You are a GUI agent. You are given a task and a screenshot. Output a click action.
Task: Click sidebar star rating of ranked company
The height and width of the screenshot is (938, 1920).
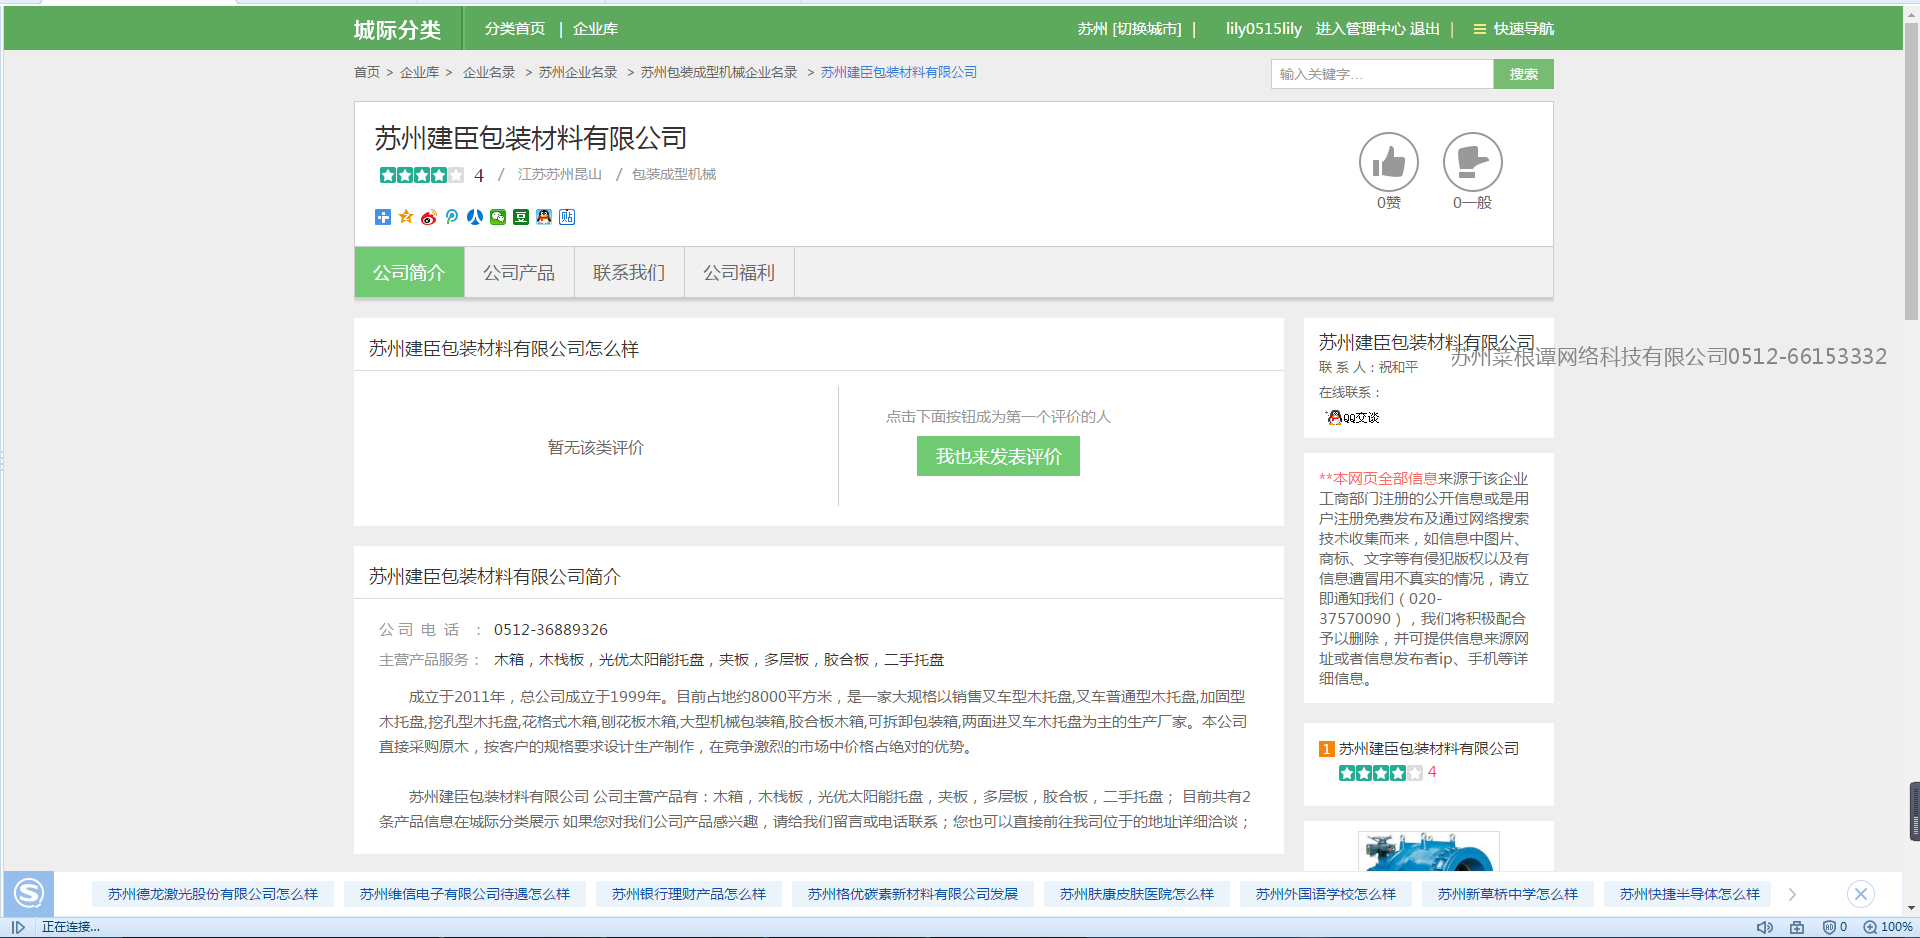point(1380,773)
